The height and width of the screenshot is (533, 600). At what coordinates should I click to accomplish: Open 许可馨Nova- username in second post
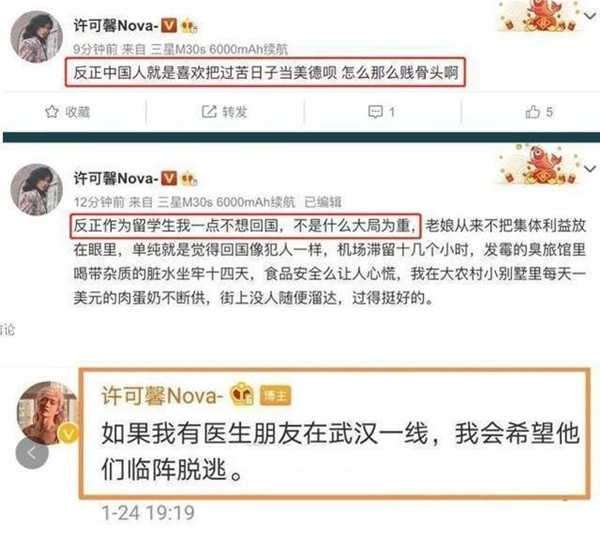point(116,179)
